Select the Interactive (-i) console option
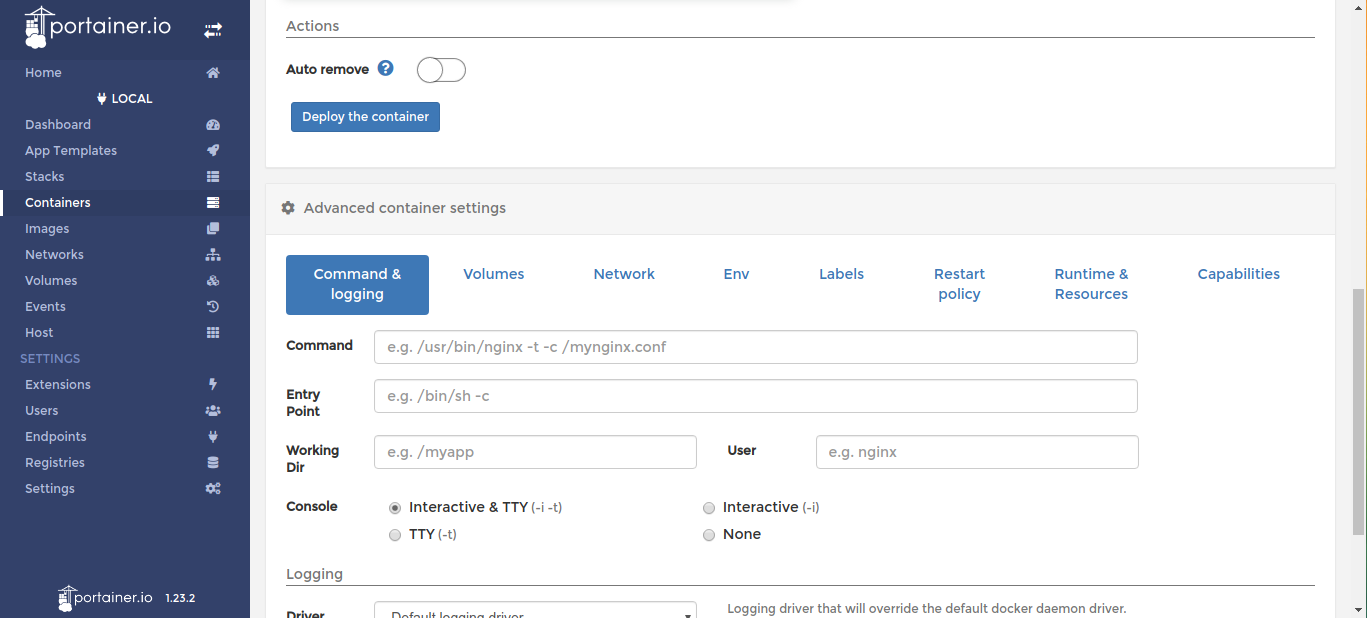This screenshot has width=1367, height=618. (x=709, y=508)
